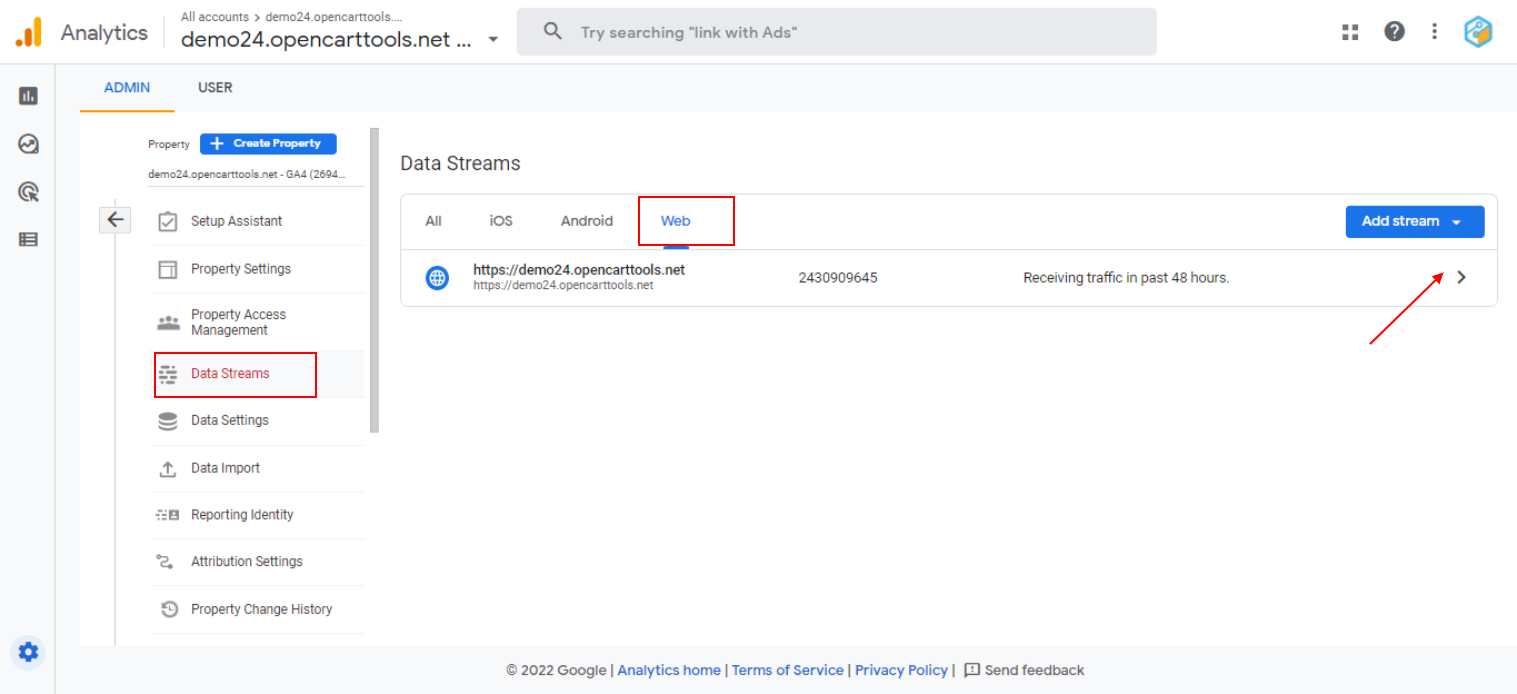Click the back arrow beside the property column
1517x694 pixels.
pos(116,219)
